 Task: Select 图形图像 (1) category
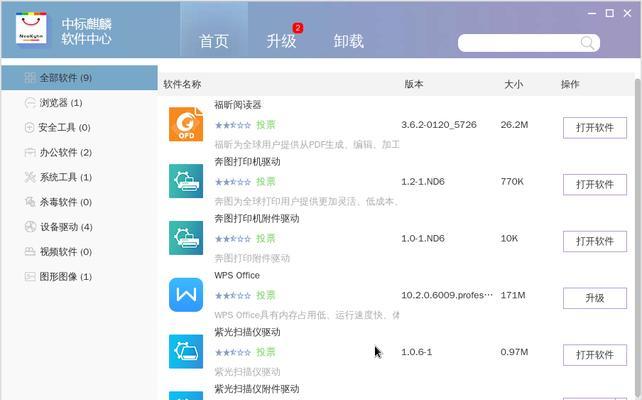(x=79, y=276)
